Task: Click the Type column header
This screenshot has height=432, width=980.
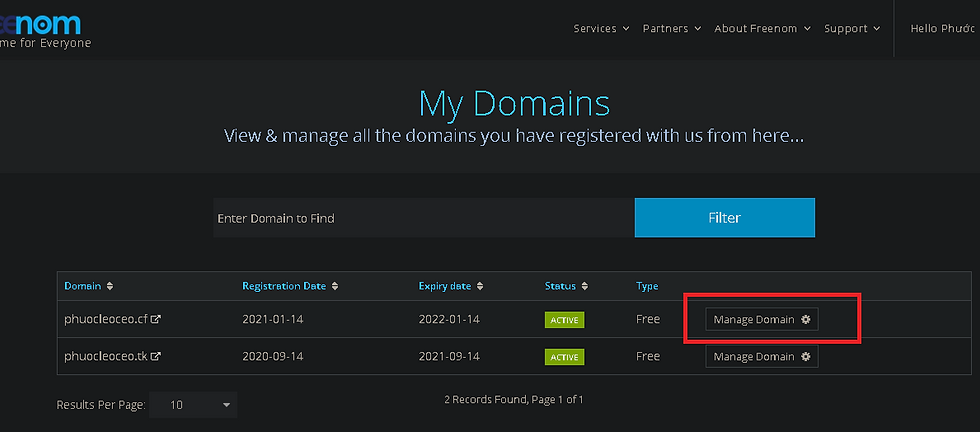Action: pos(647,286)
